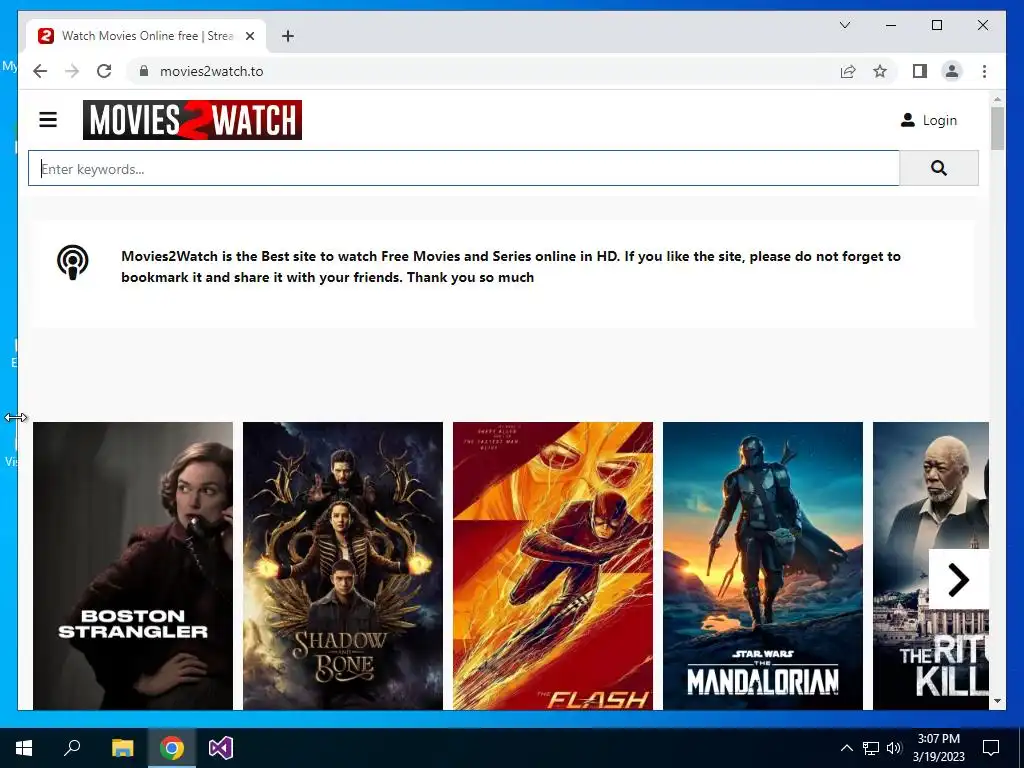Image resolution: width=1024 pixels, height=768 pixels.
Task: Click the page scrollbar up arrow
Action: 997,100
